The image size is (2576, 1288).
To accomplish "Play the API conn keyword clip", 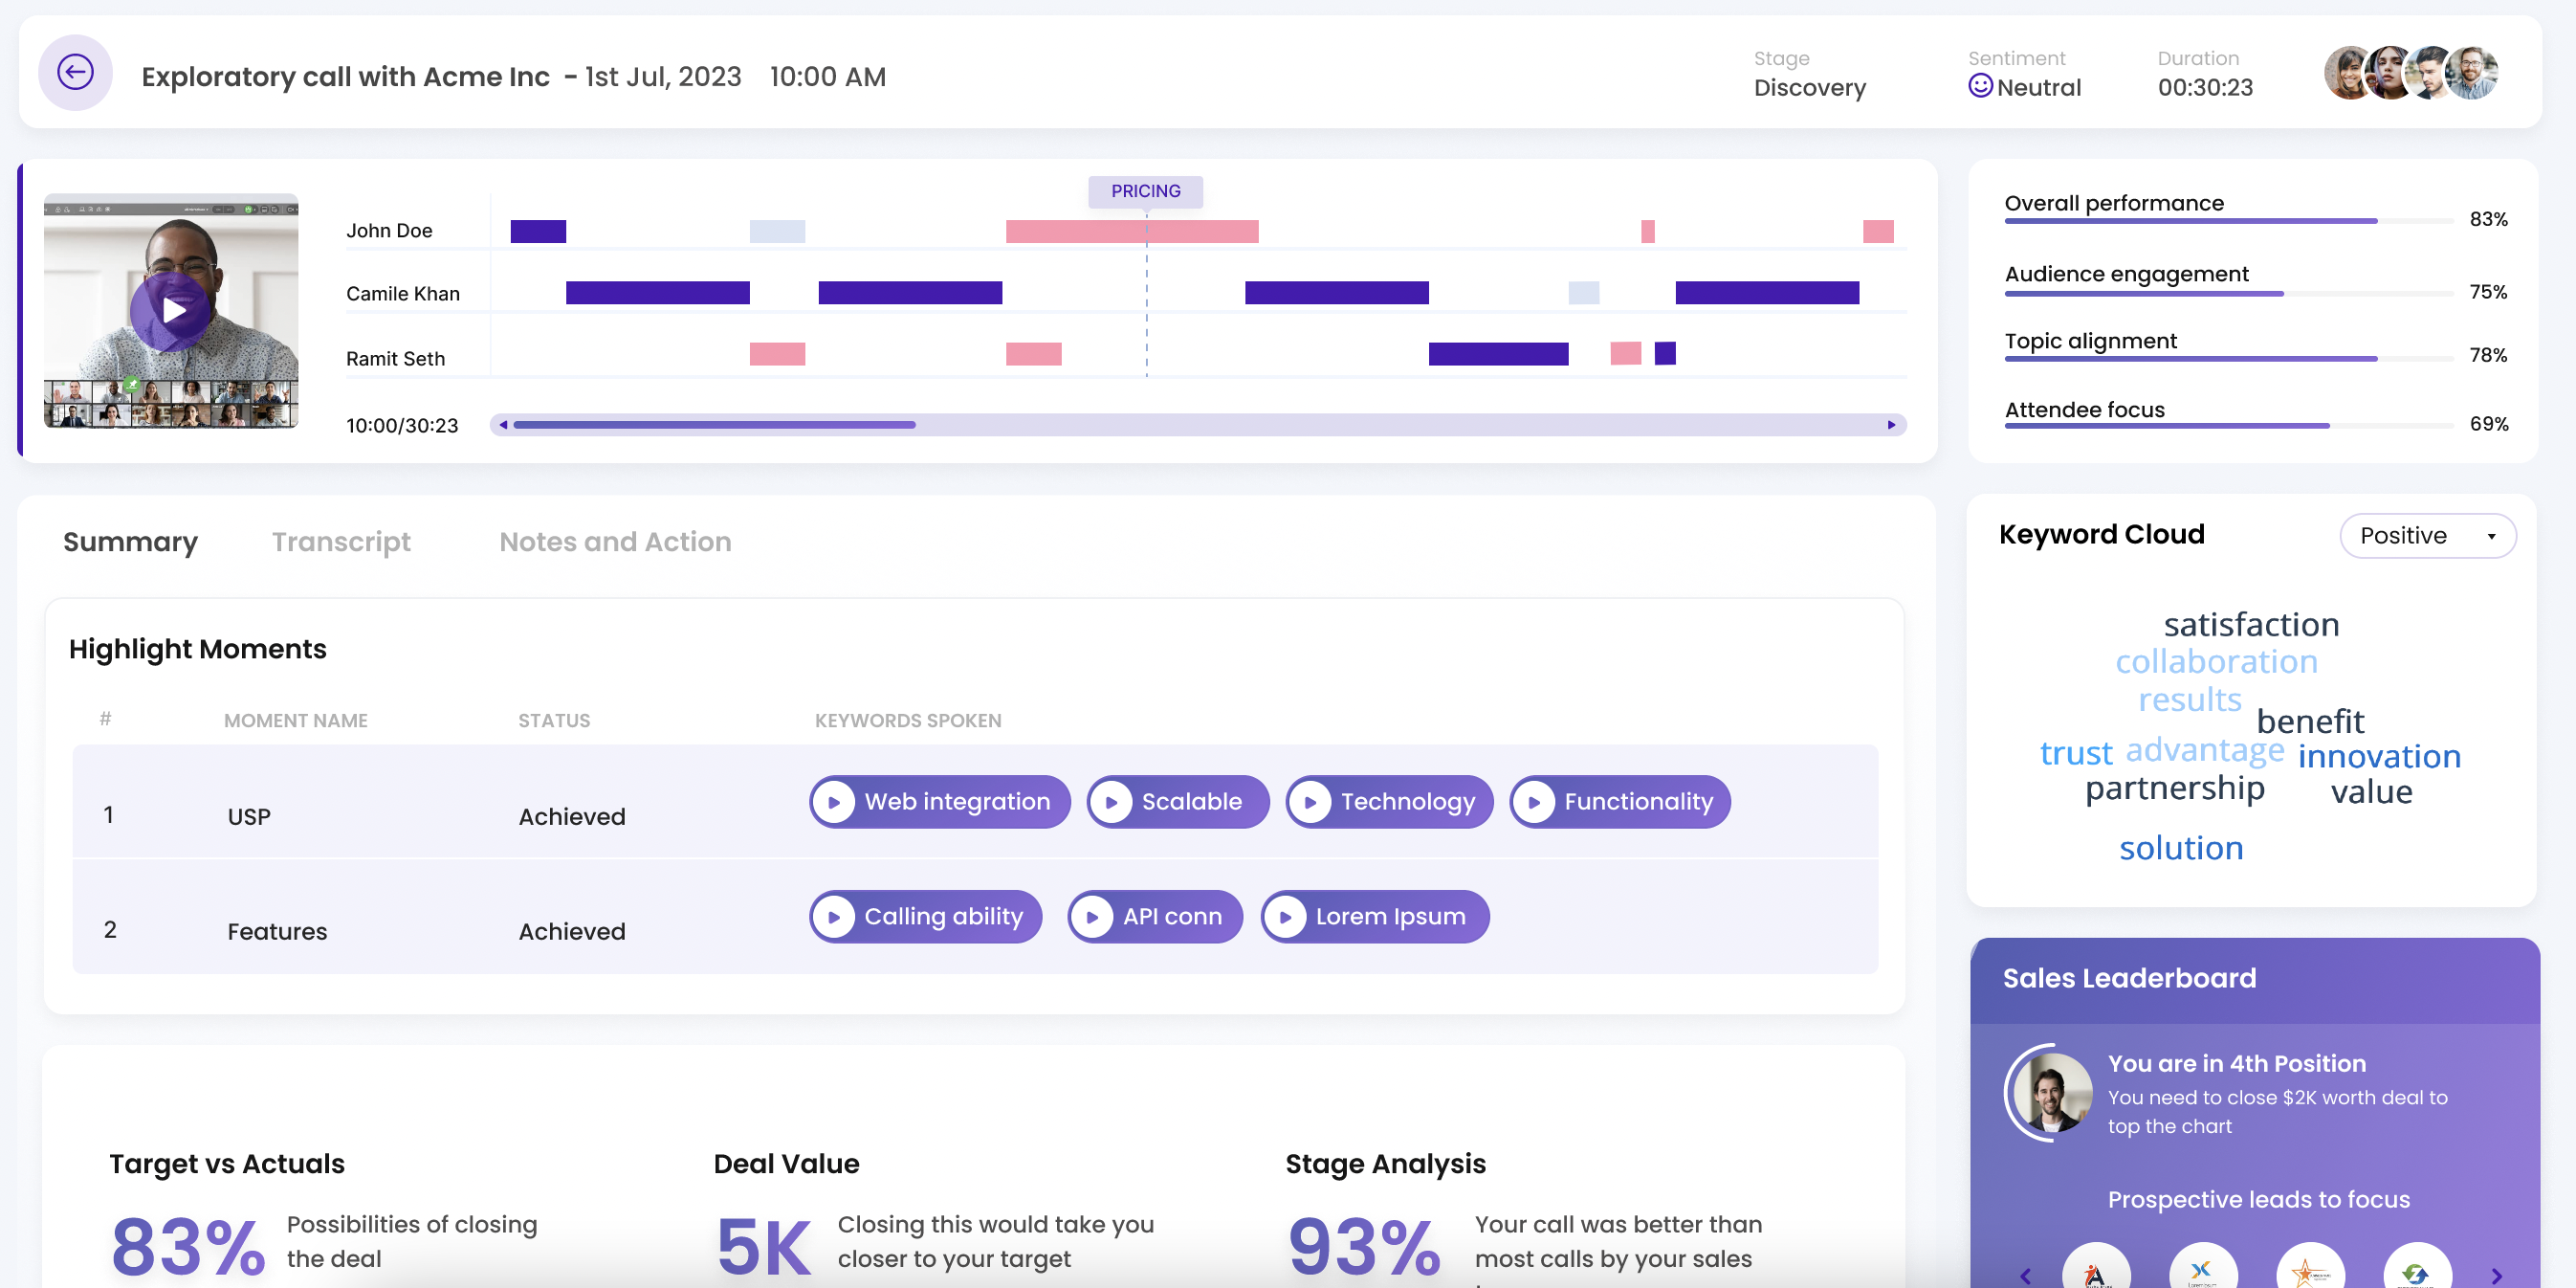I will click(x=1092, y=917).
